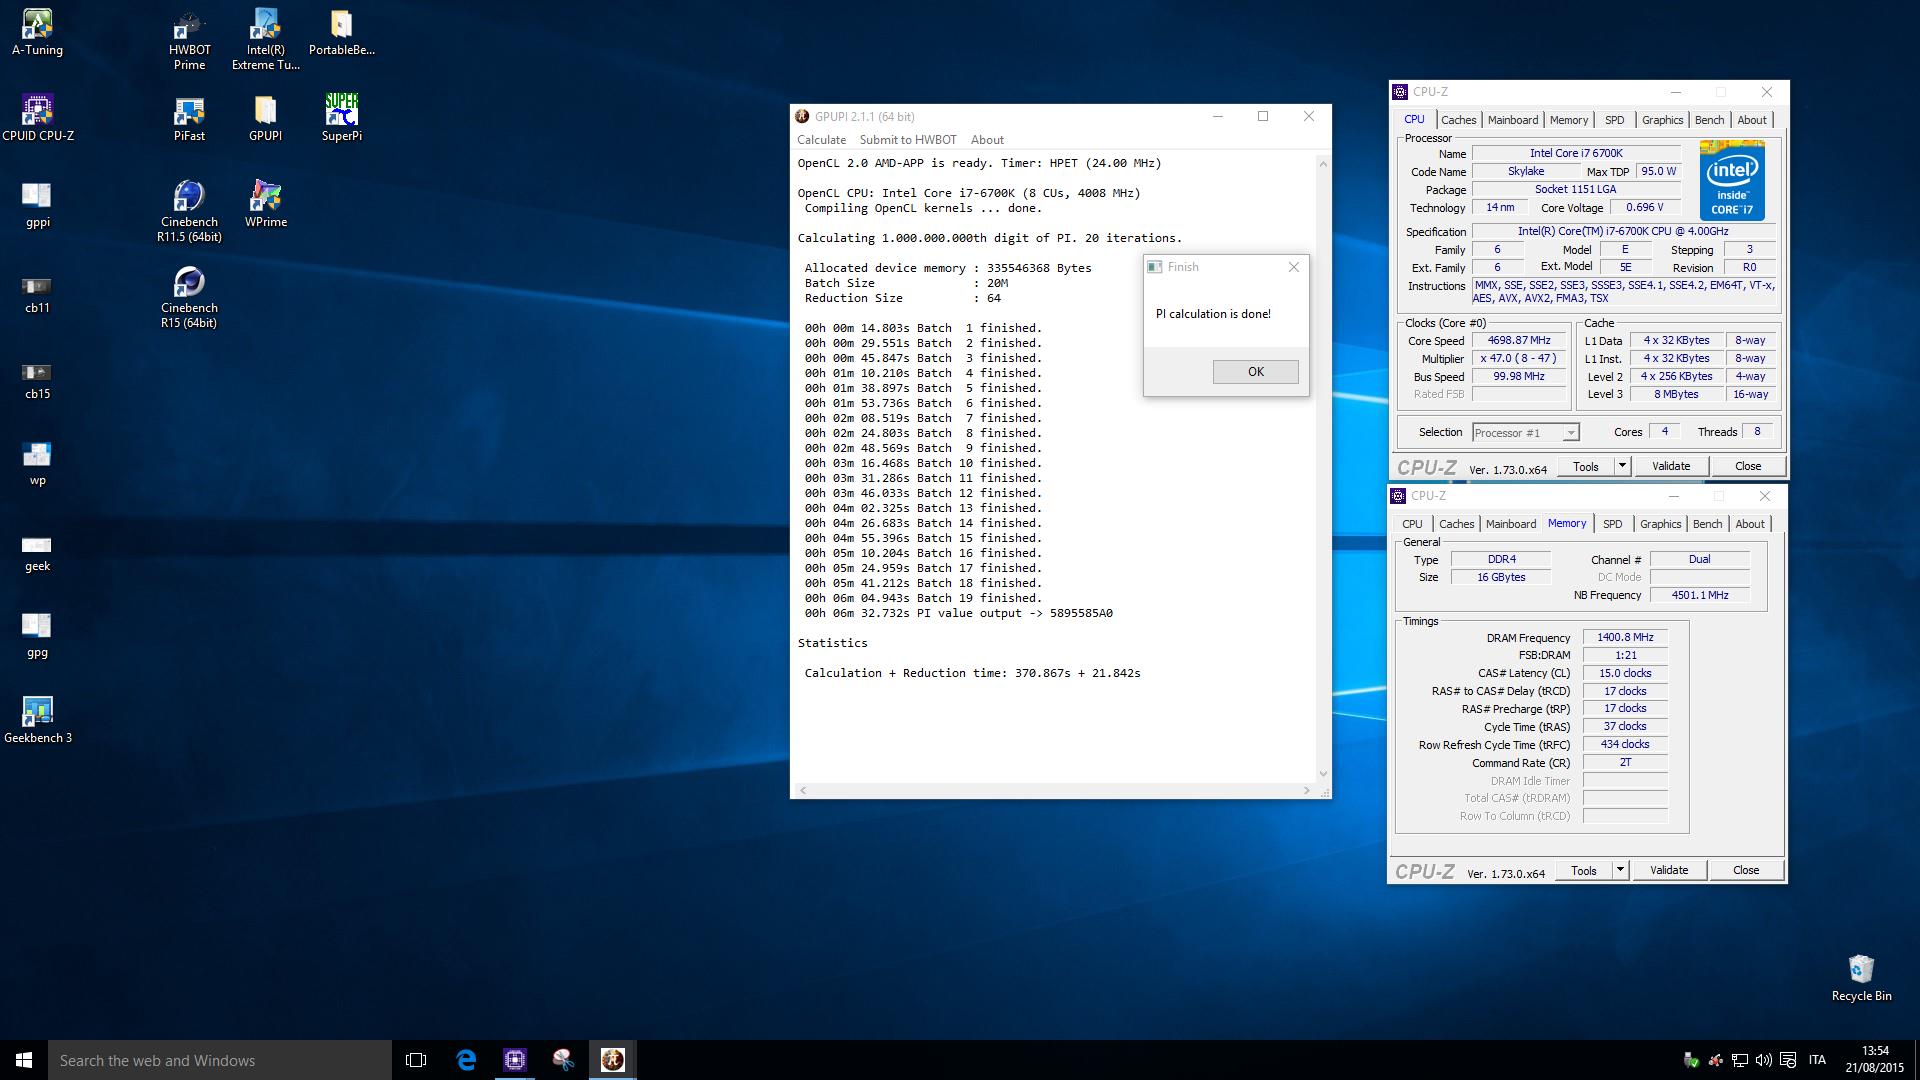The height and width of the screenshot is (1080, 1920).
Task: Switch to CPU tab in bottom CPU-Z
Action: pos(1412,524)
